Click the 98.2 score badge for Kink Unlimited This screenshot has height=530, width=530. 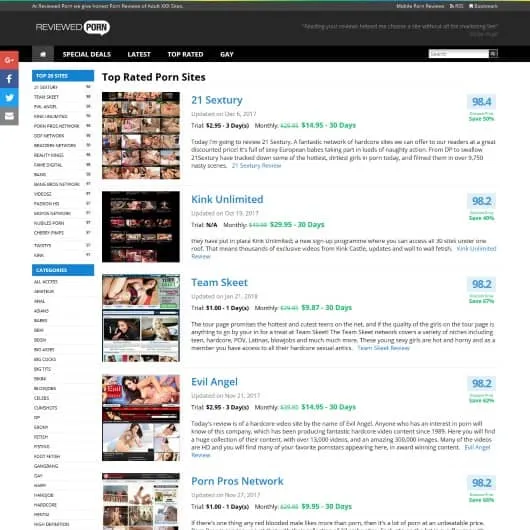481,201
